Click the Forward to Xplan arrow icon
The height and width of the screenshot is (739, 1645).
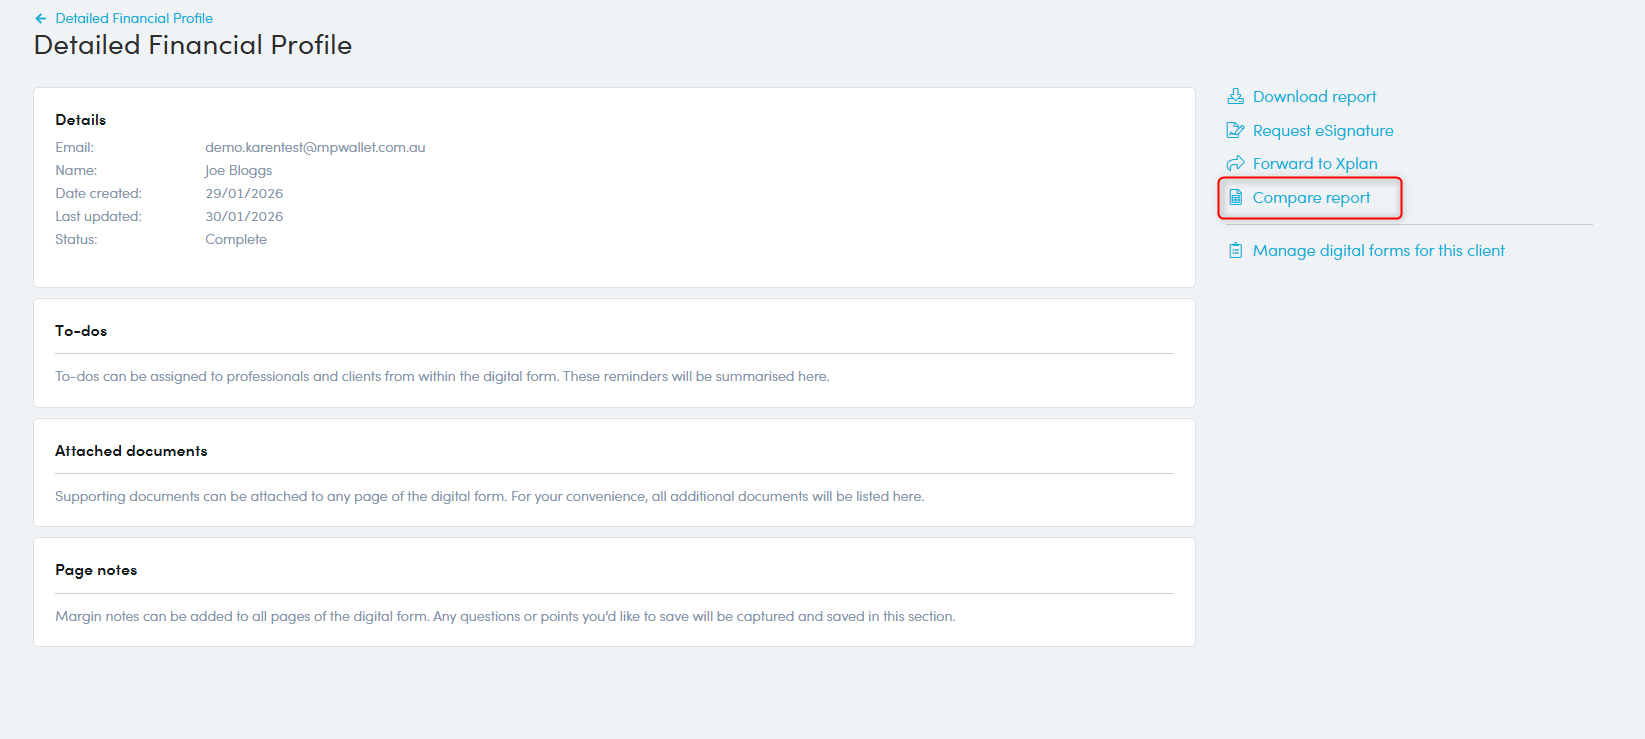click(1236, 163)
